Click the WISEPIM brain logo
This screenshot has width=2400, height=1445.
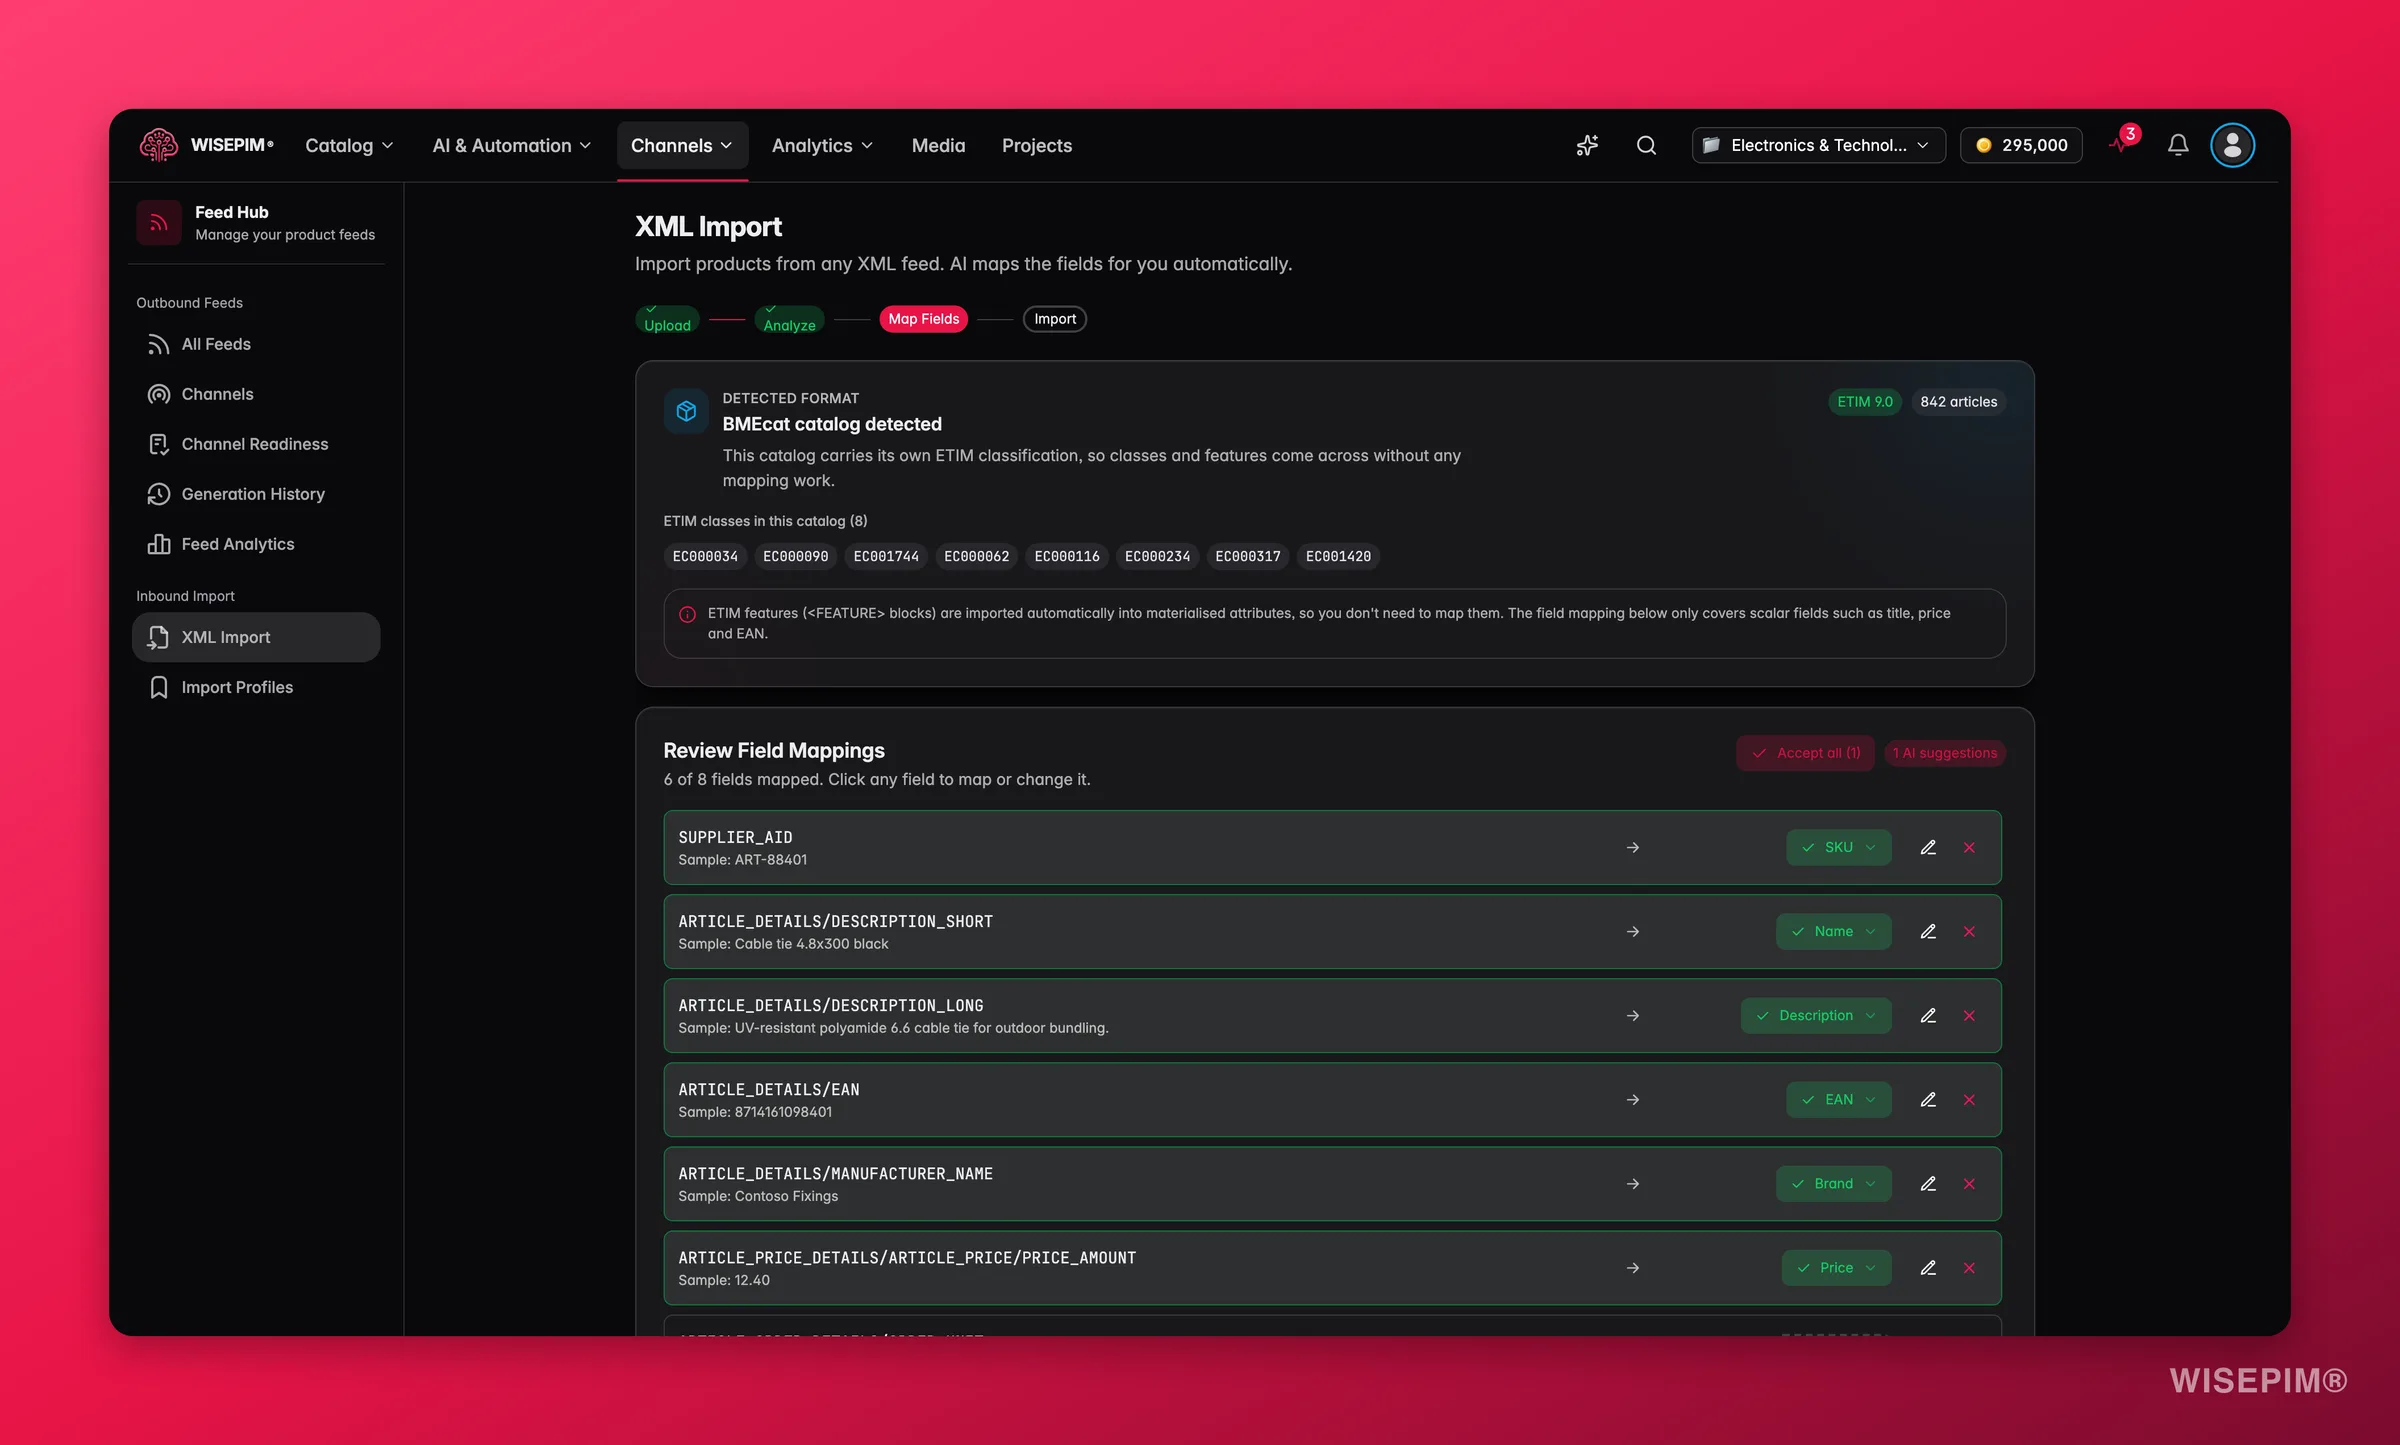[158, 145]
